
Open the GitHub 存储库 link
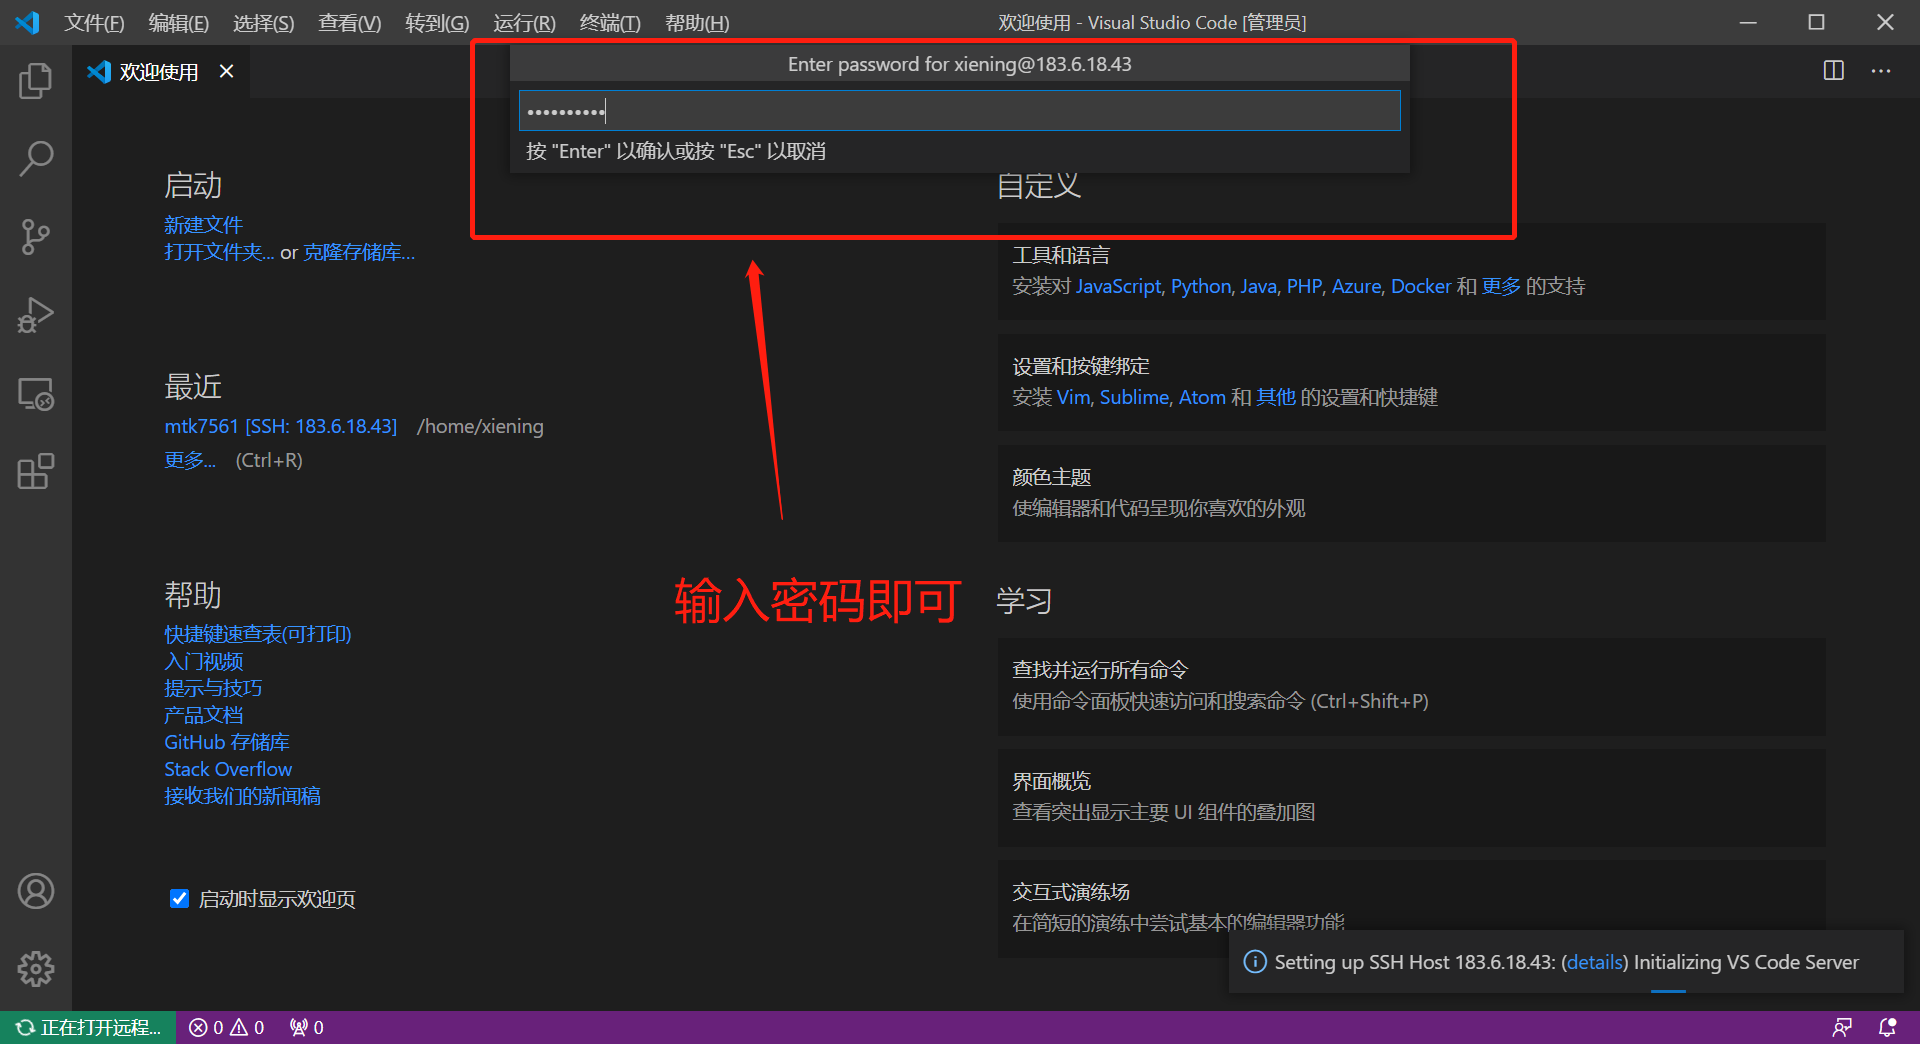[227, 742]
